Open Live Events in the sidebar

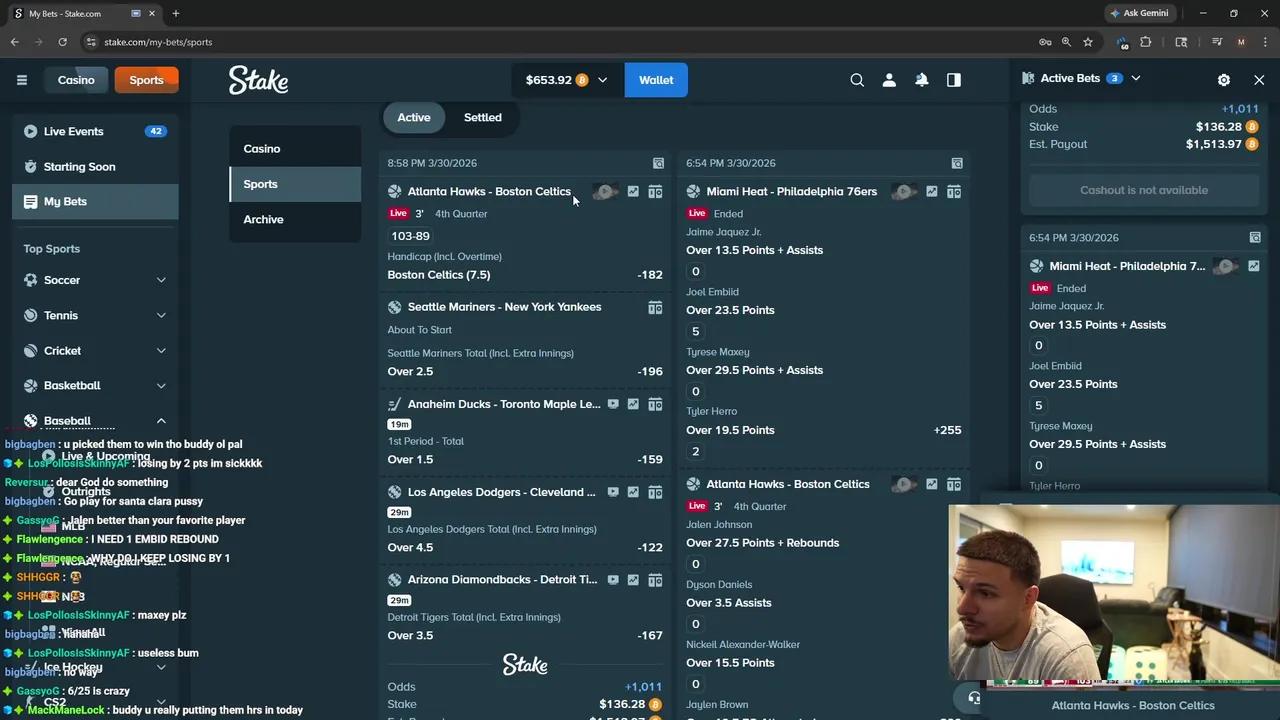(x=73, y=131)
